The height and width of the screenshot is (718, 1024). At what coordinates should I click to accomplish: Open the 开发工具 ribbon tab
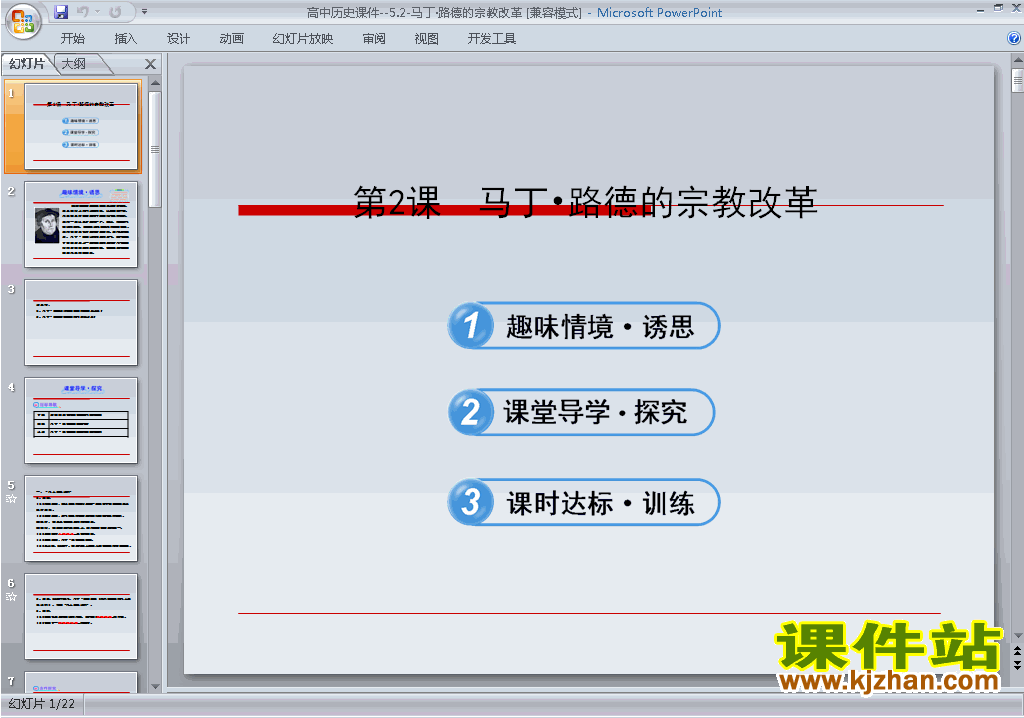click(x=492, y=39)
